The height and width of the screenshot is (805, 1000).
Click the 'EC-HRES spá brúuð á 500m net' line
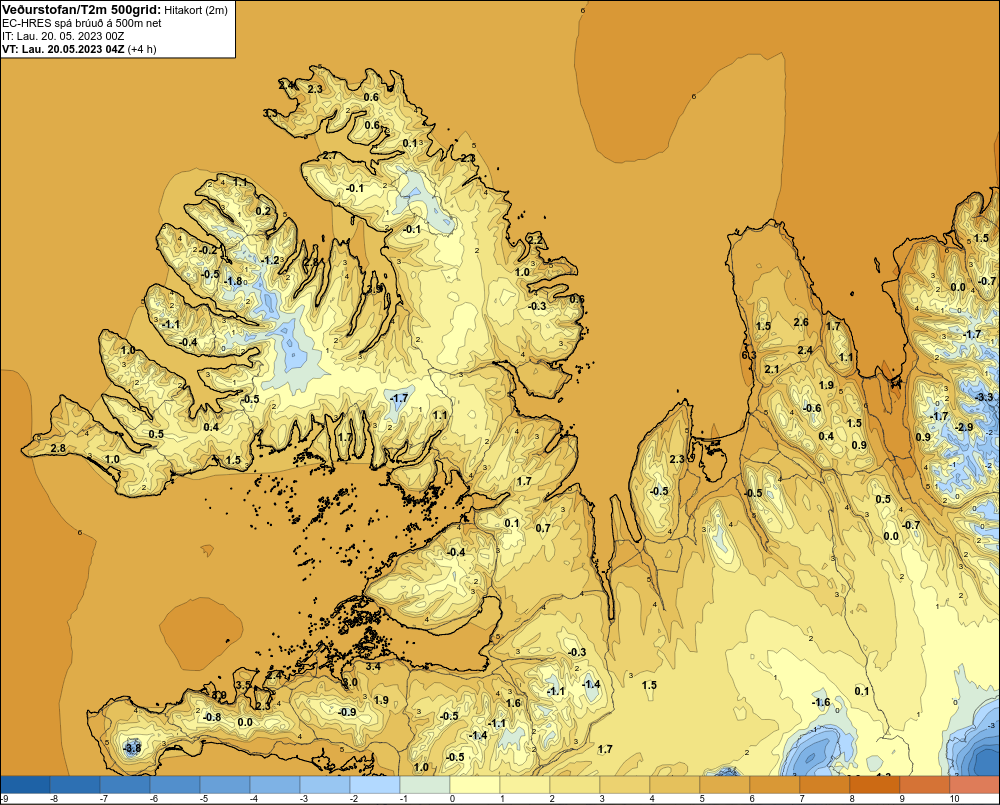tap(82, 23)
